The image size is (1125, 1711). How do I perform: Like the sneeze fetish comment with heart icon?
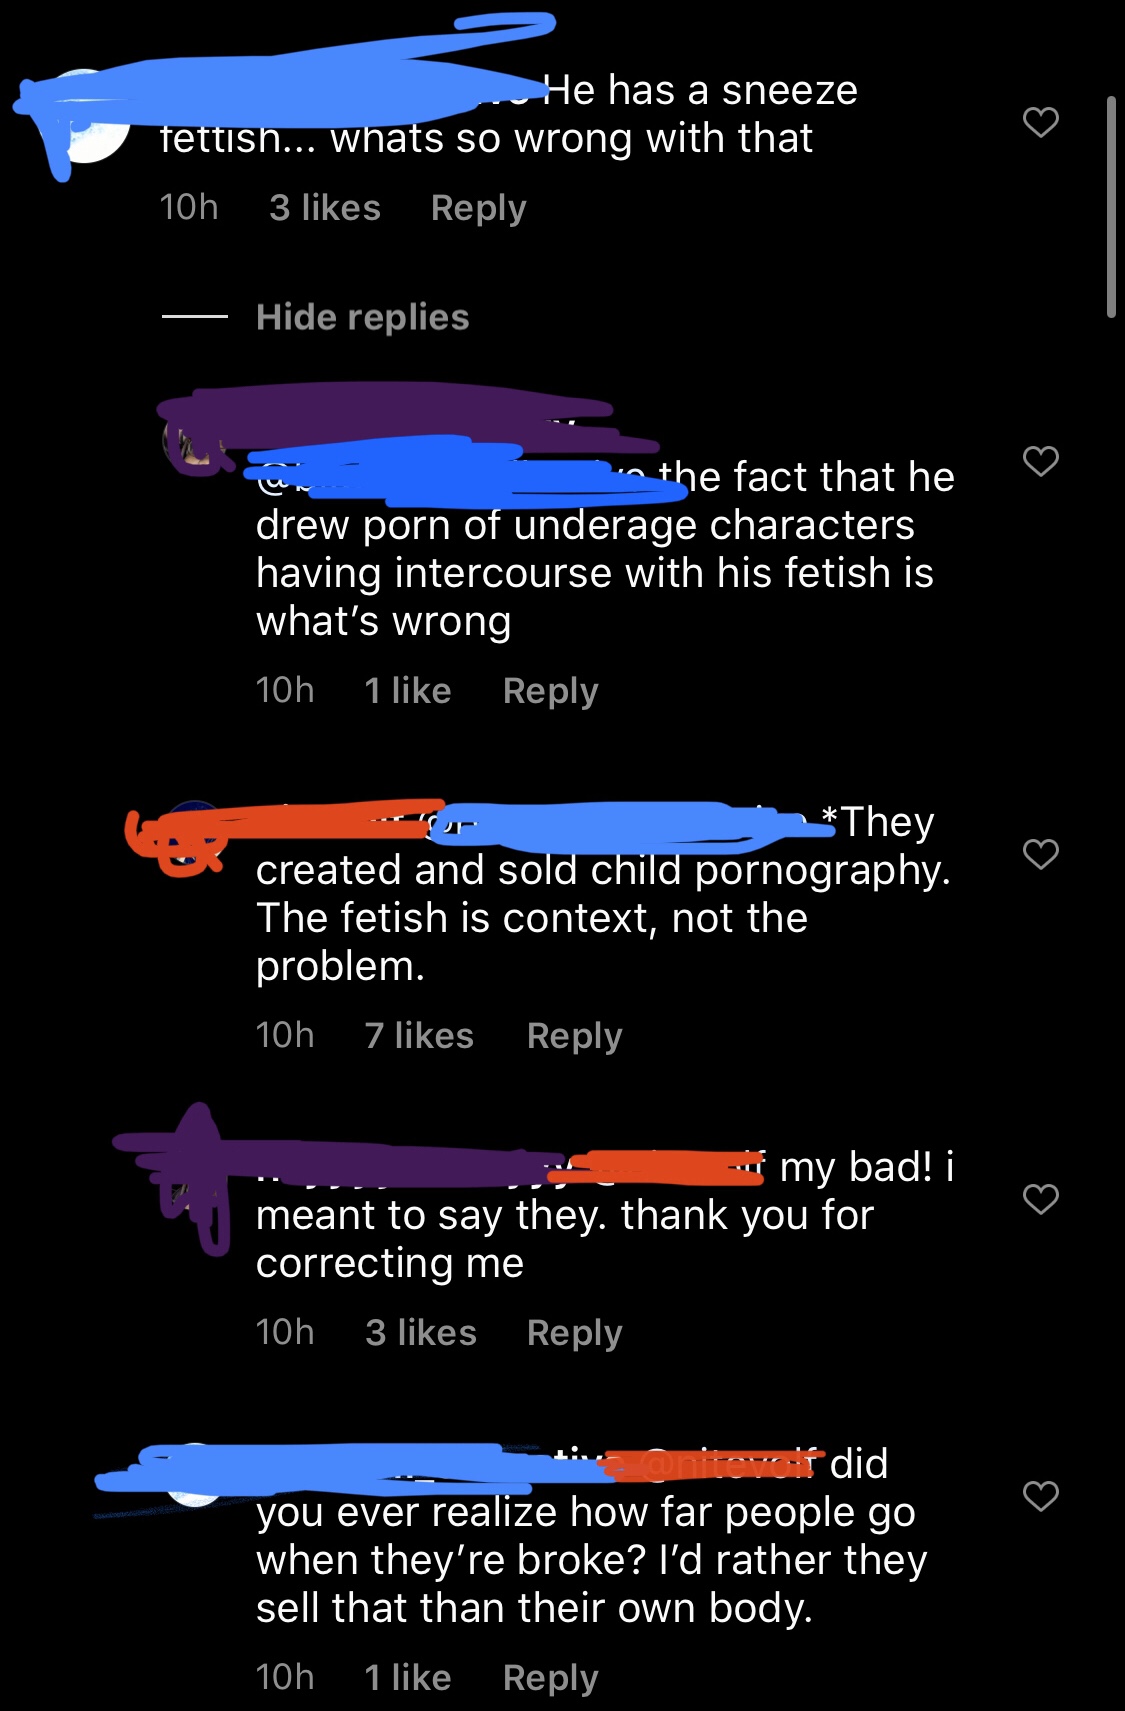click(x=1041, y=122)
